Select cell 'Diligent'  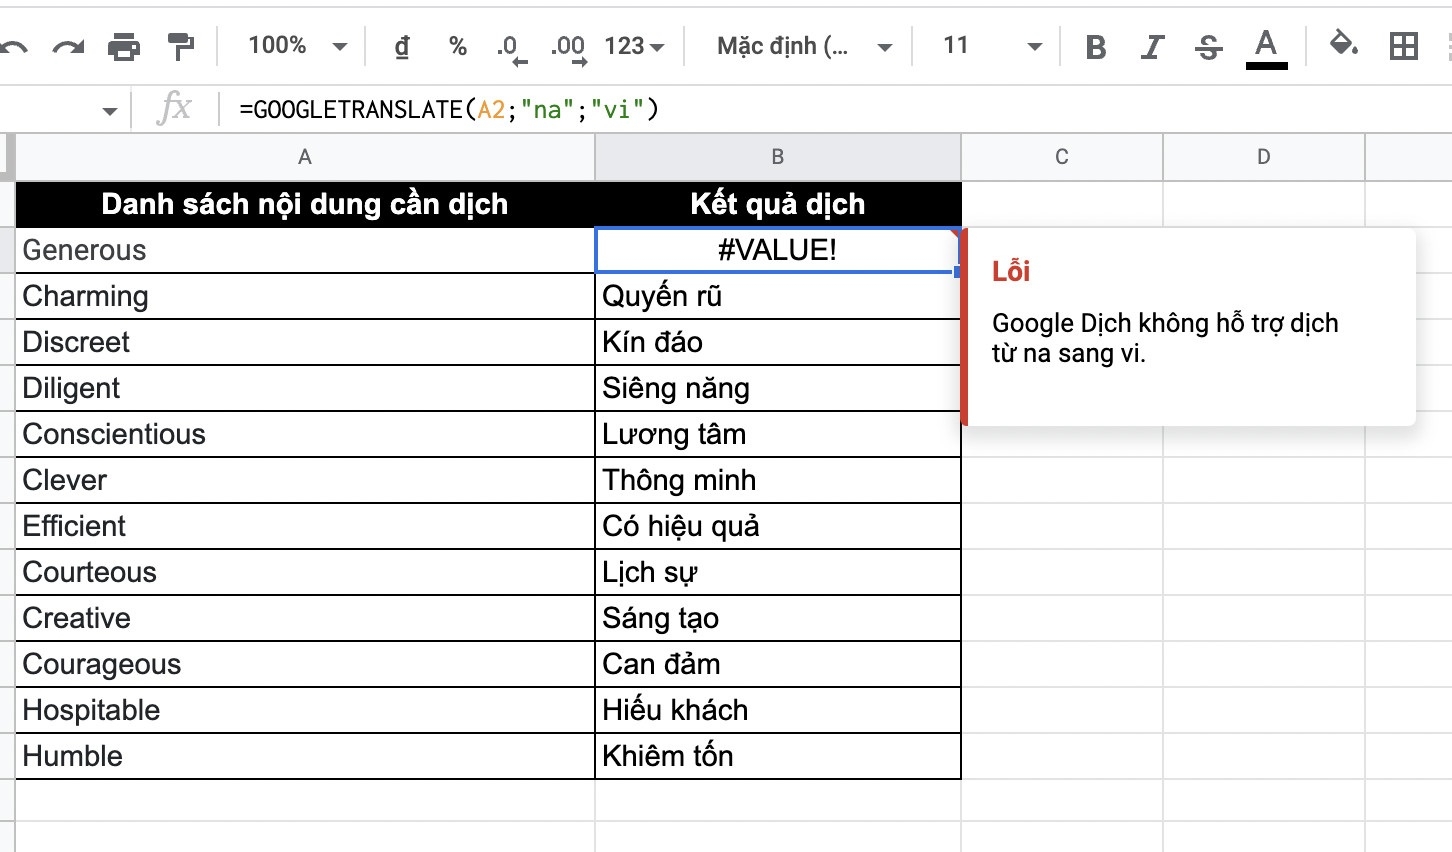[305, 388]
